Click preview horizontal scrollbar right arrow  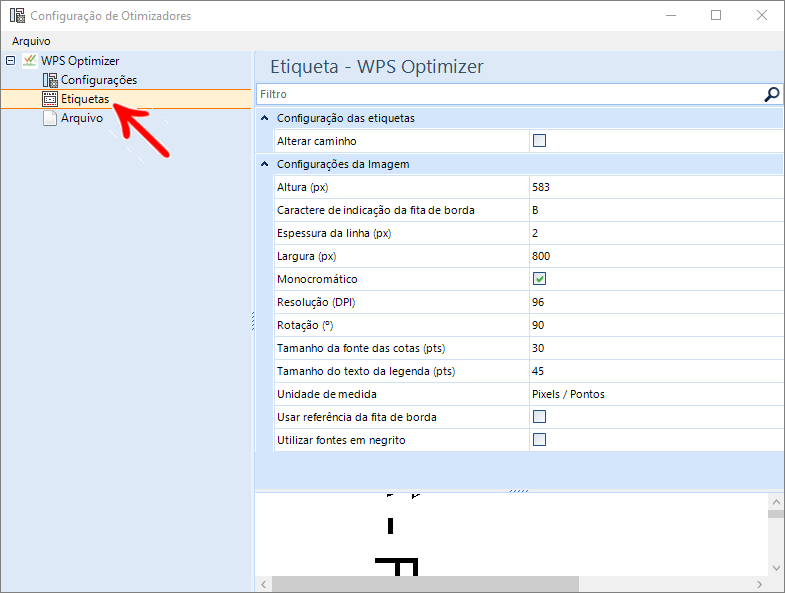point(760,584)
